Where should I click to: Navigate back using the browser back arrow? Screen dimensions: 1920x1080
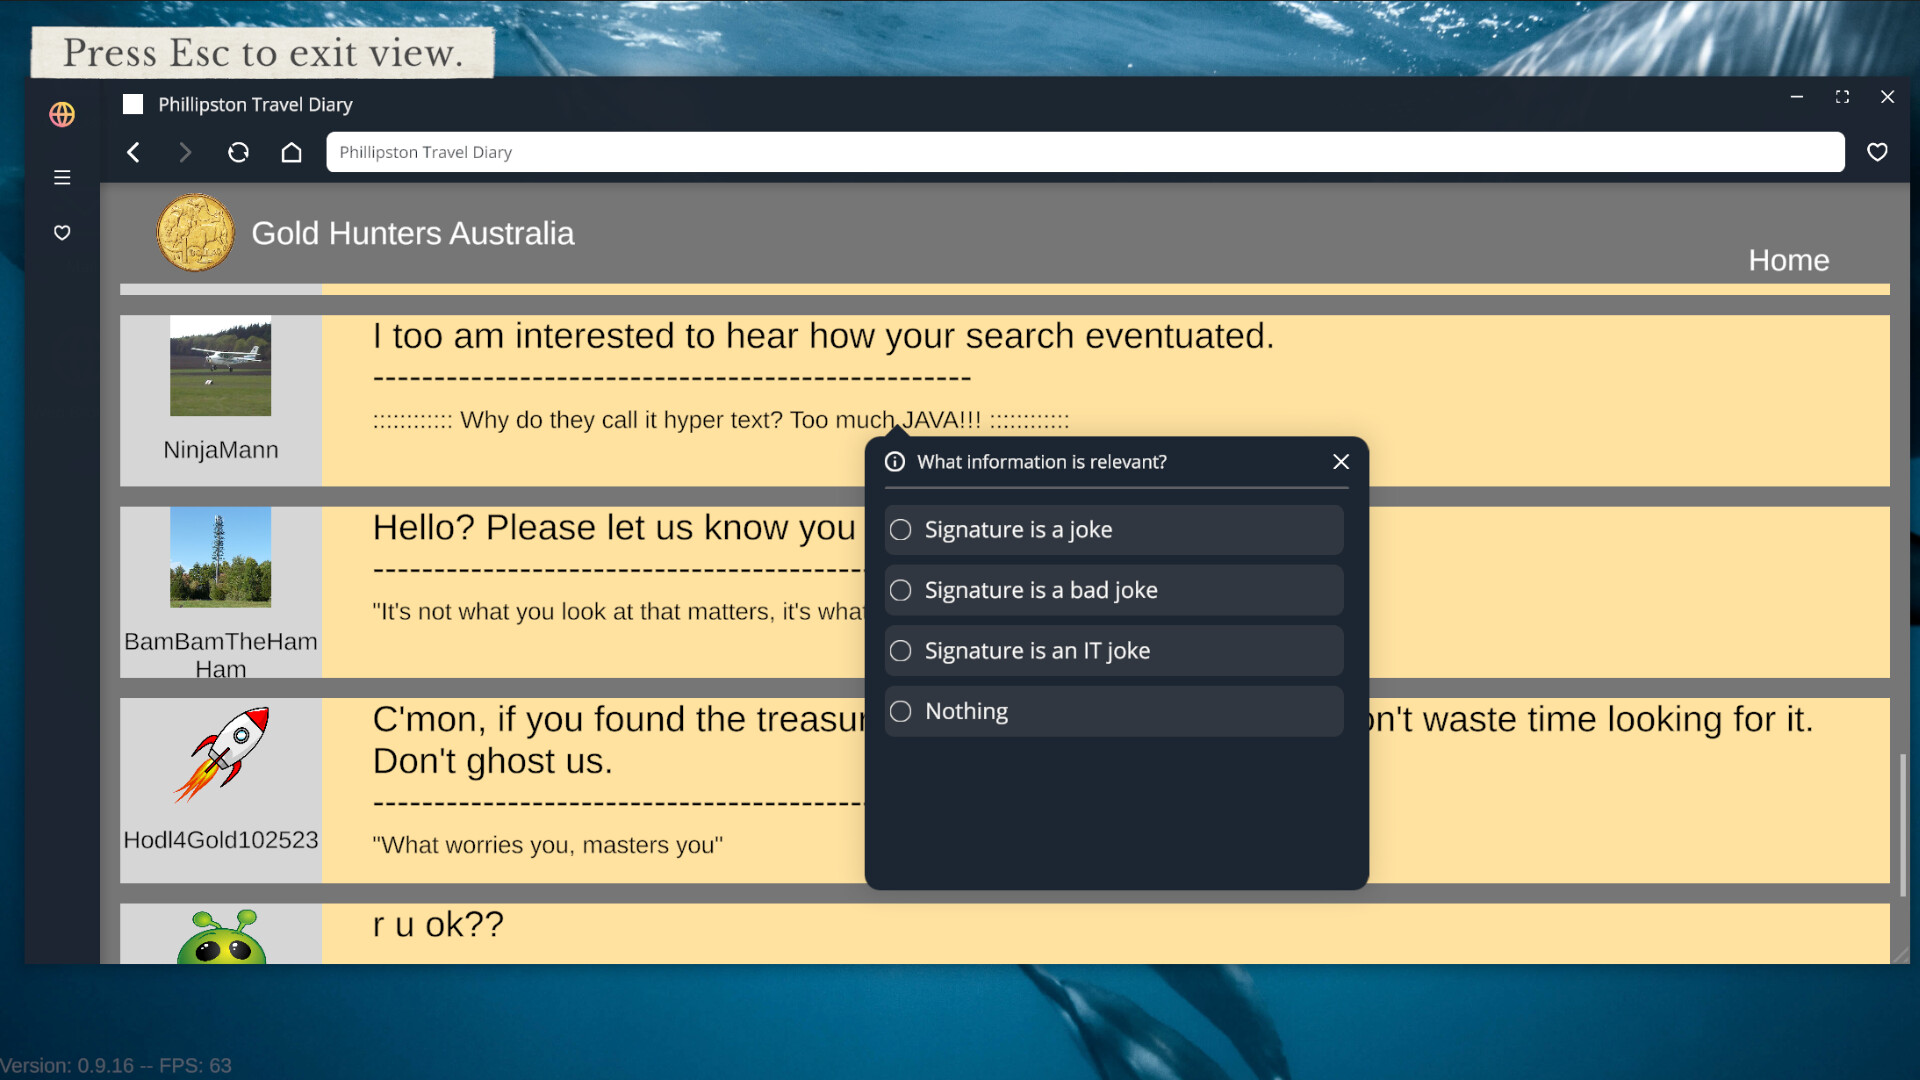click(133, 152)
